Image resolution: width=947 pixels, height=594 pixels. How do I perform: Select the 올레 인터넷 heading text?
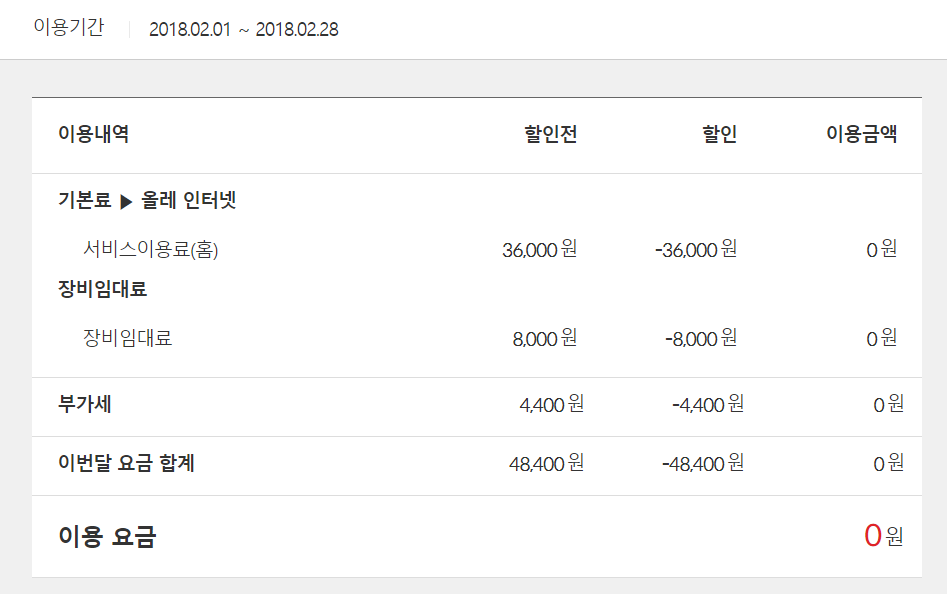pyautogui.click(x=189, y=201)
